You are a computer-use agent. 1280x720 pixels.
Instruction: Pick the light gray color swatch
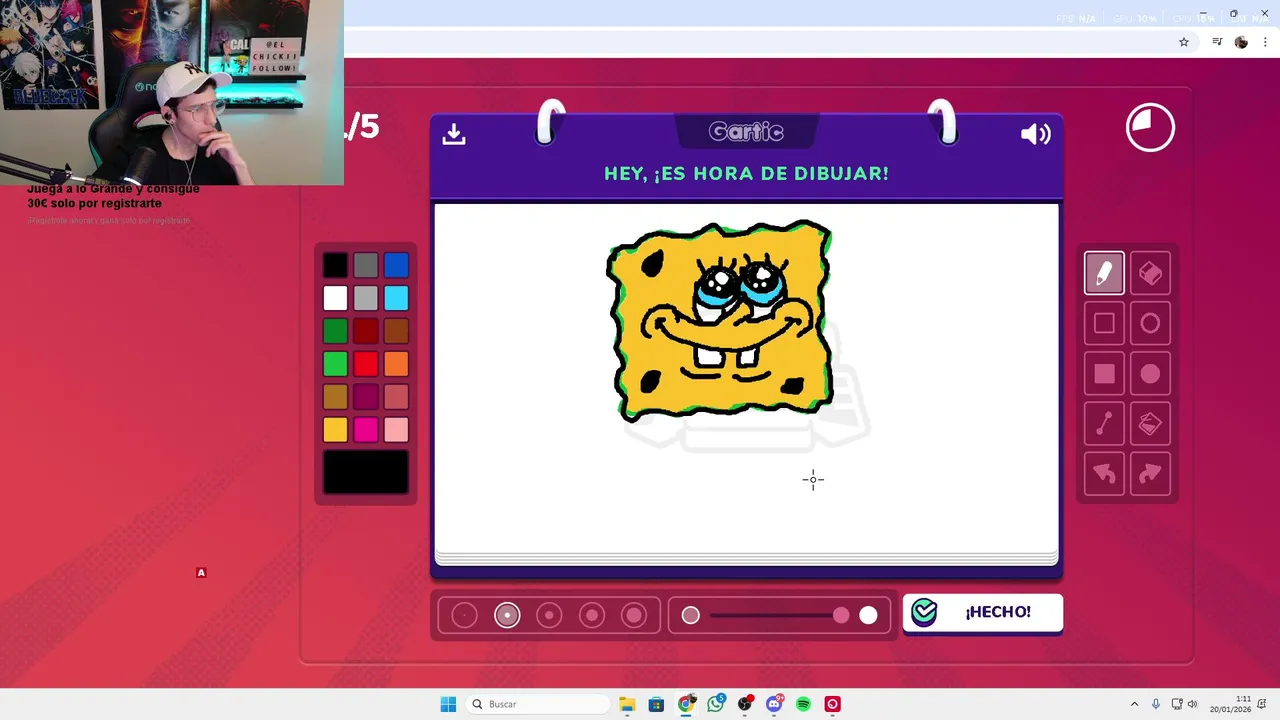point(366,298)
